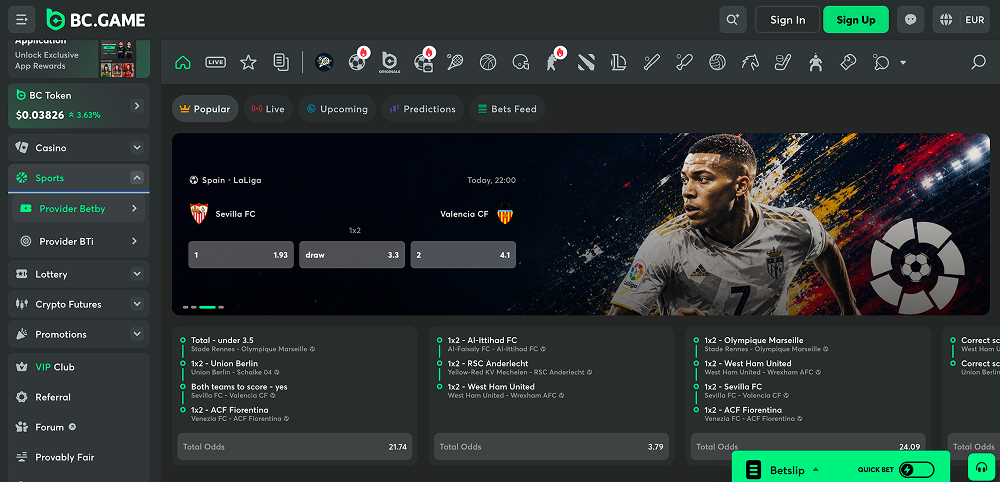
Task: Open language and EUR currency selector
Action: 961,20
